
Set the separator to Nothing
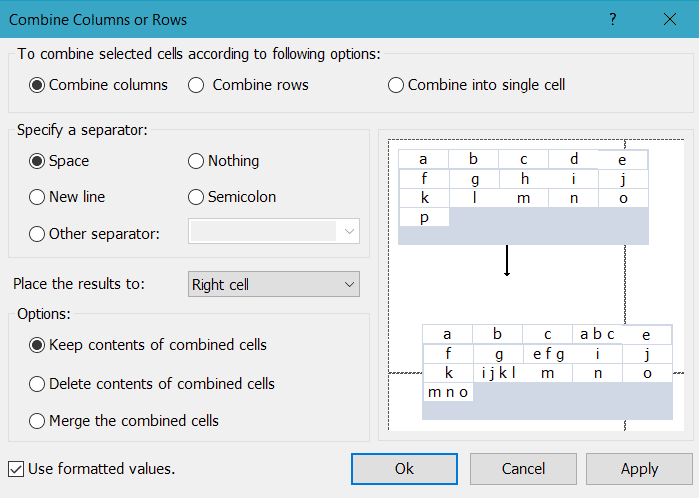pos(197,161)
